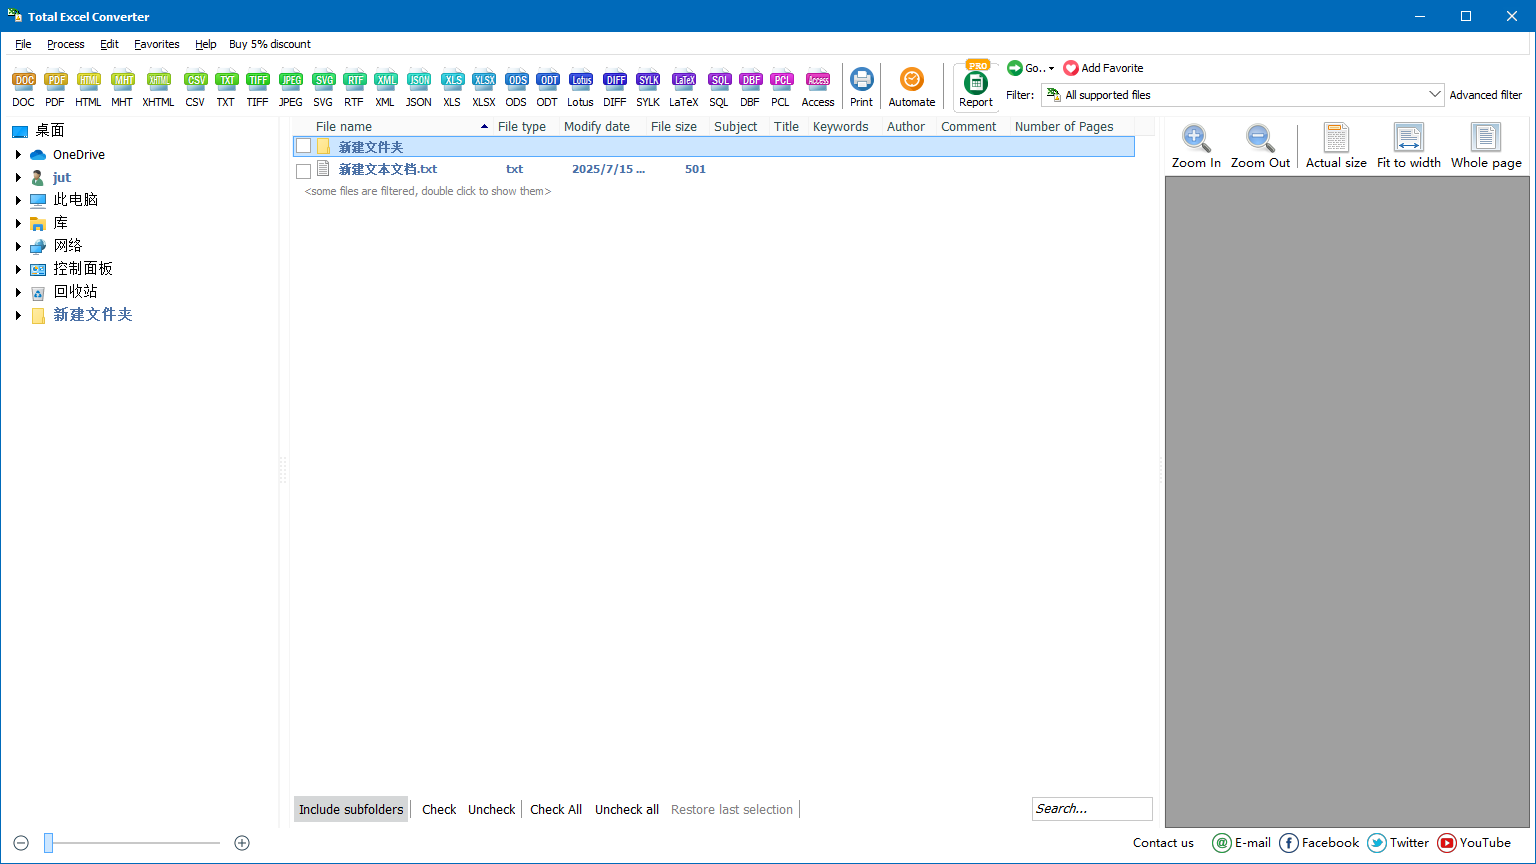
Task: Expand the 网络 tree node
Action: click(18, 246)
